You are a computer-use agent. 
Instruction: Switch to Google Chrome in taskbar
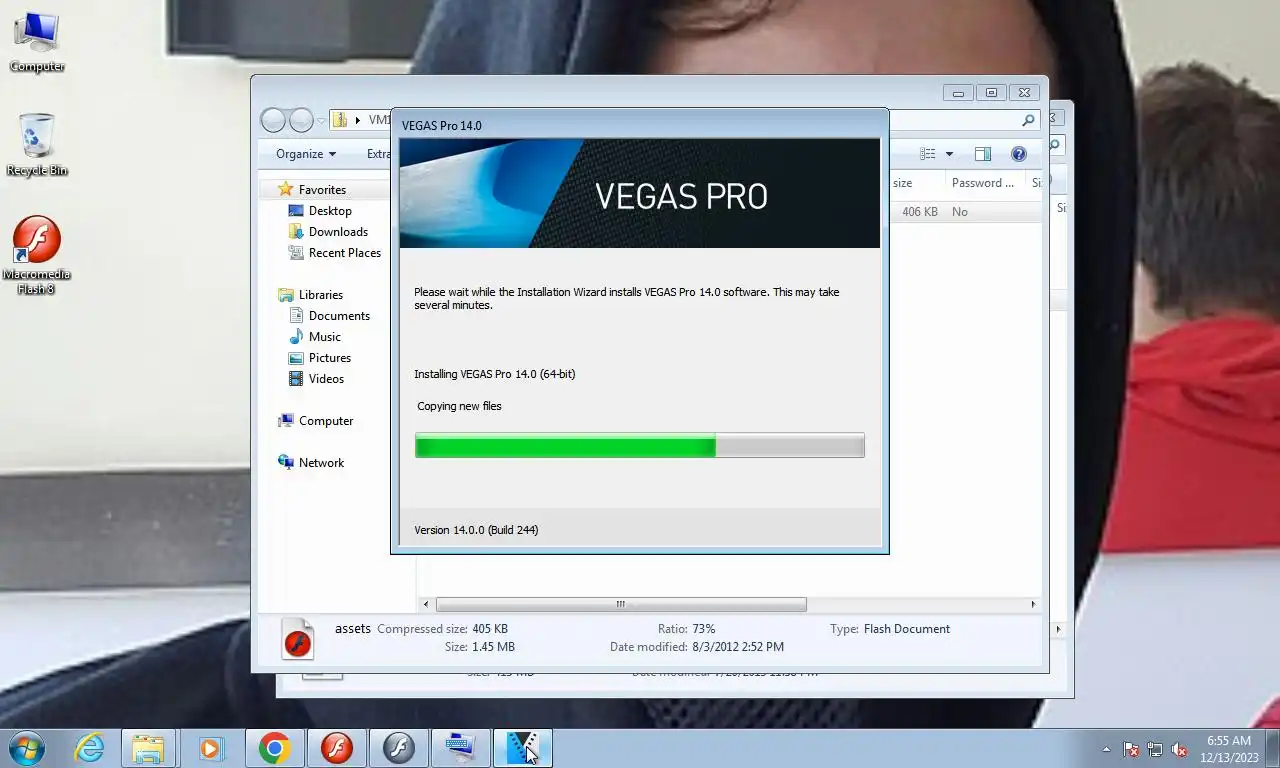274,748
